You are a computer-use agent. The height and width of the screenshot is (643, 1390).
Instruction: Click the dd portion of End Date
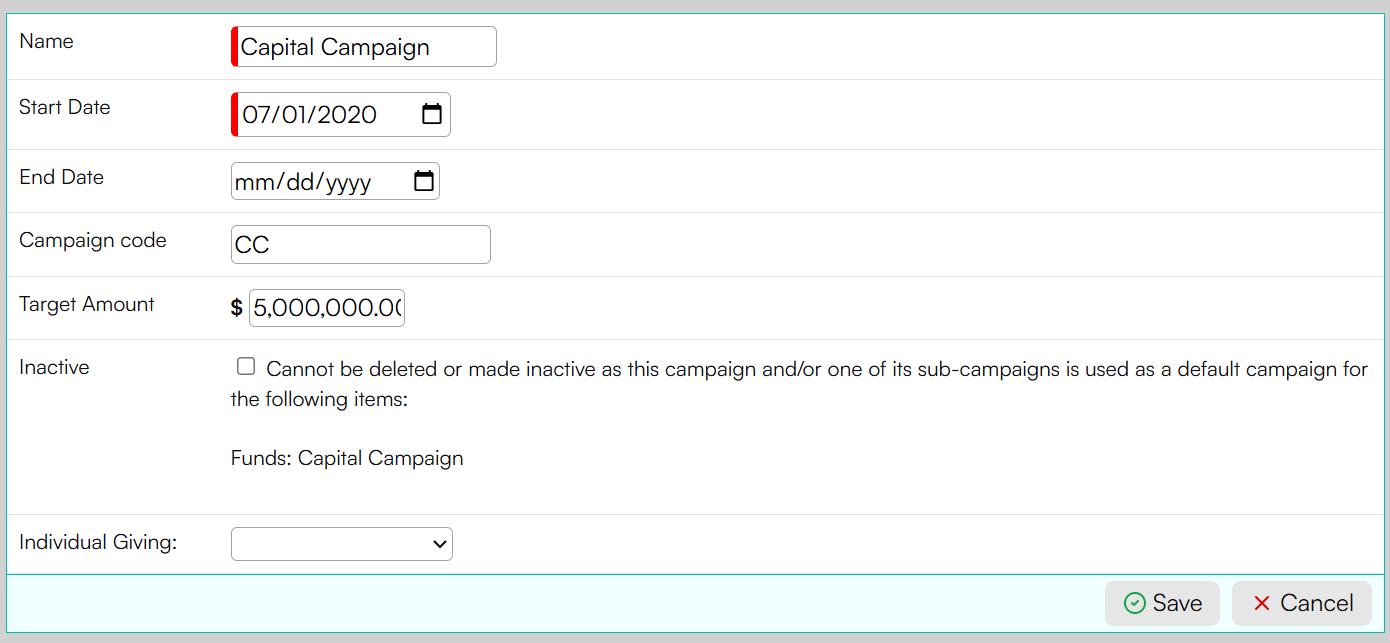click(x=294, y=182)
